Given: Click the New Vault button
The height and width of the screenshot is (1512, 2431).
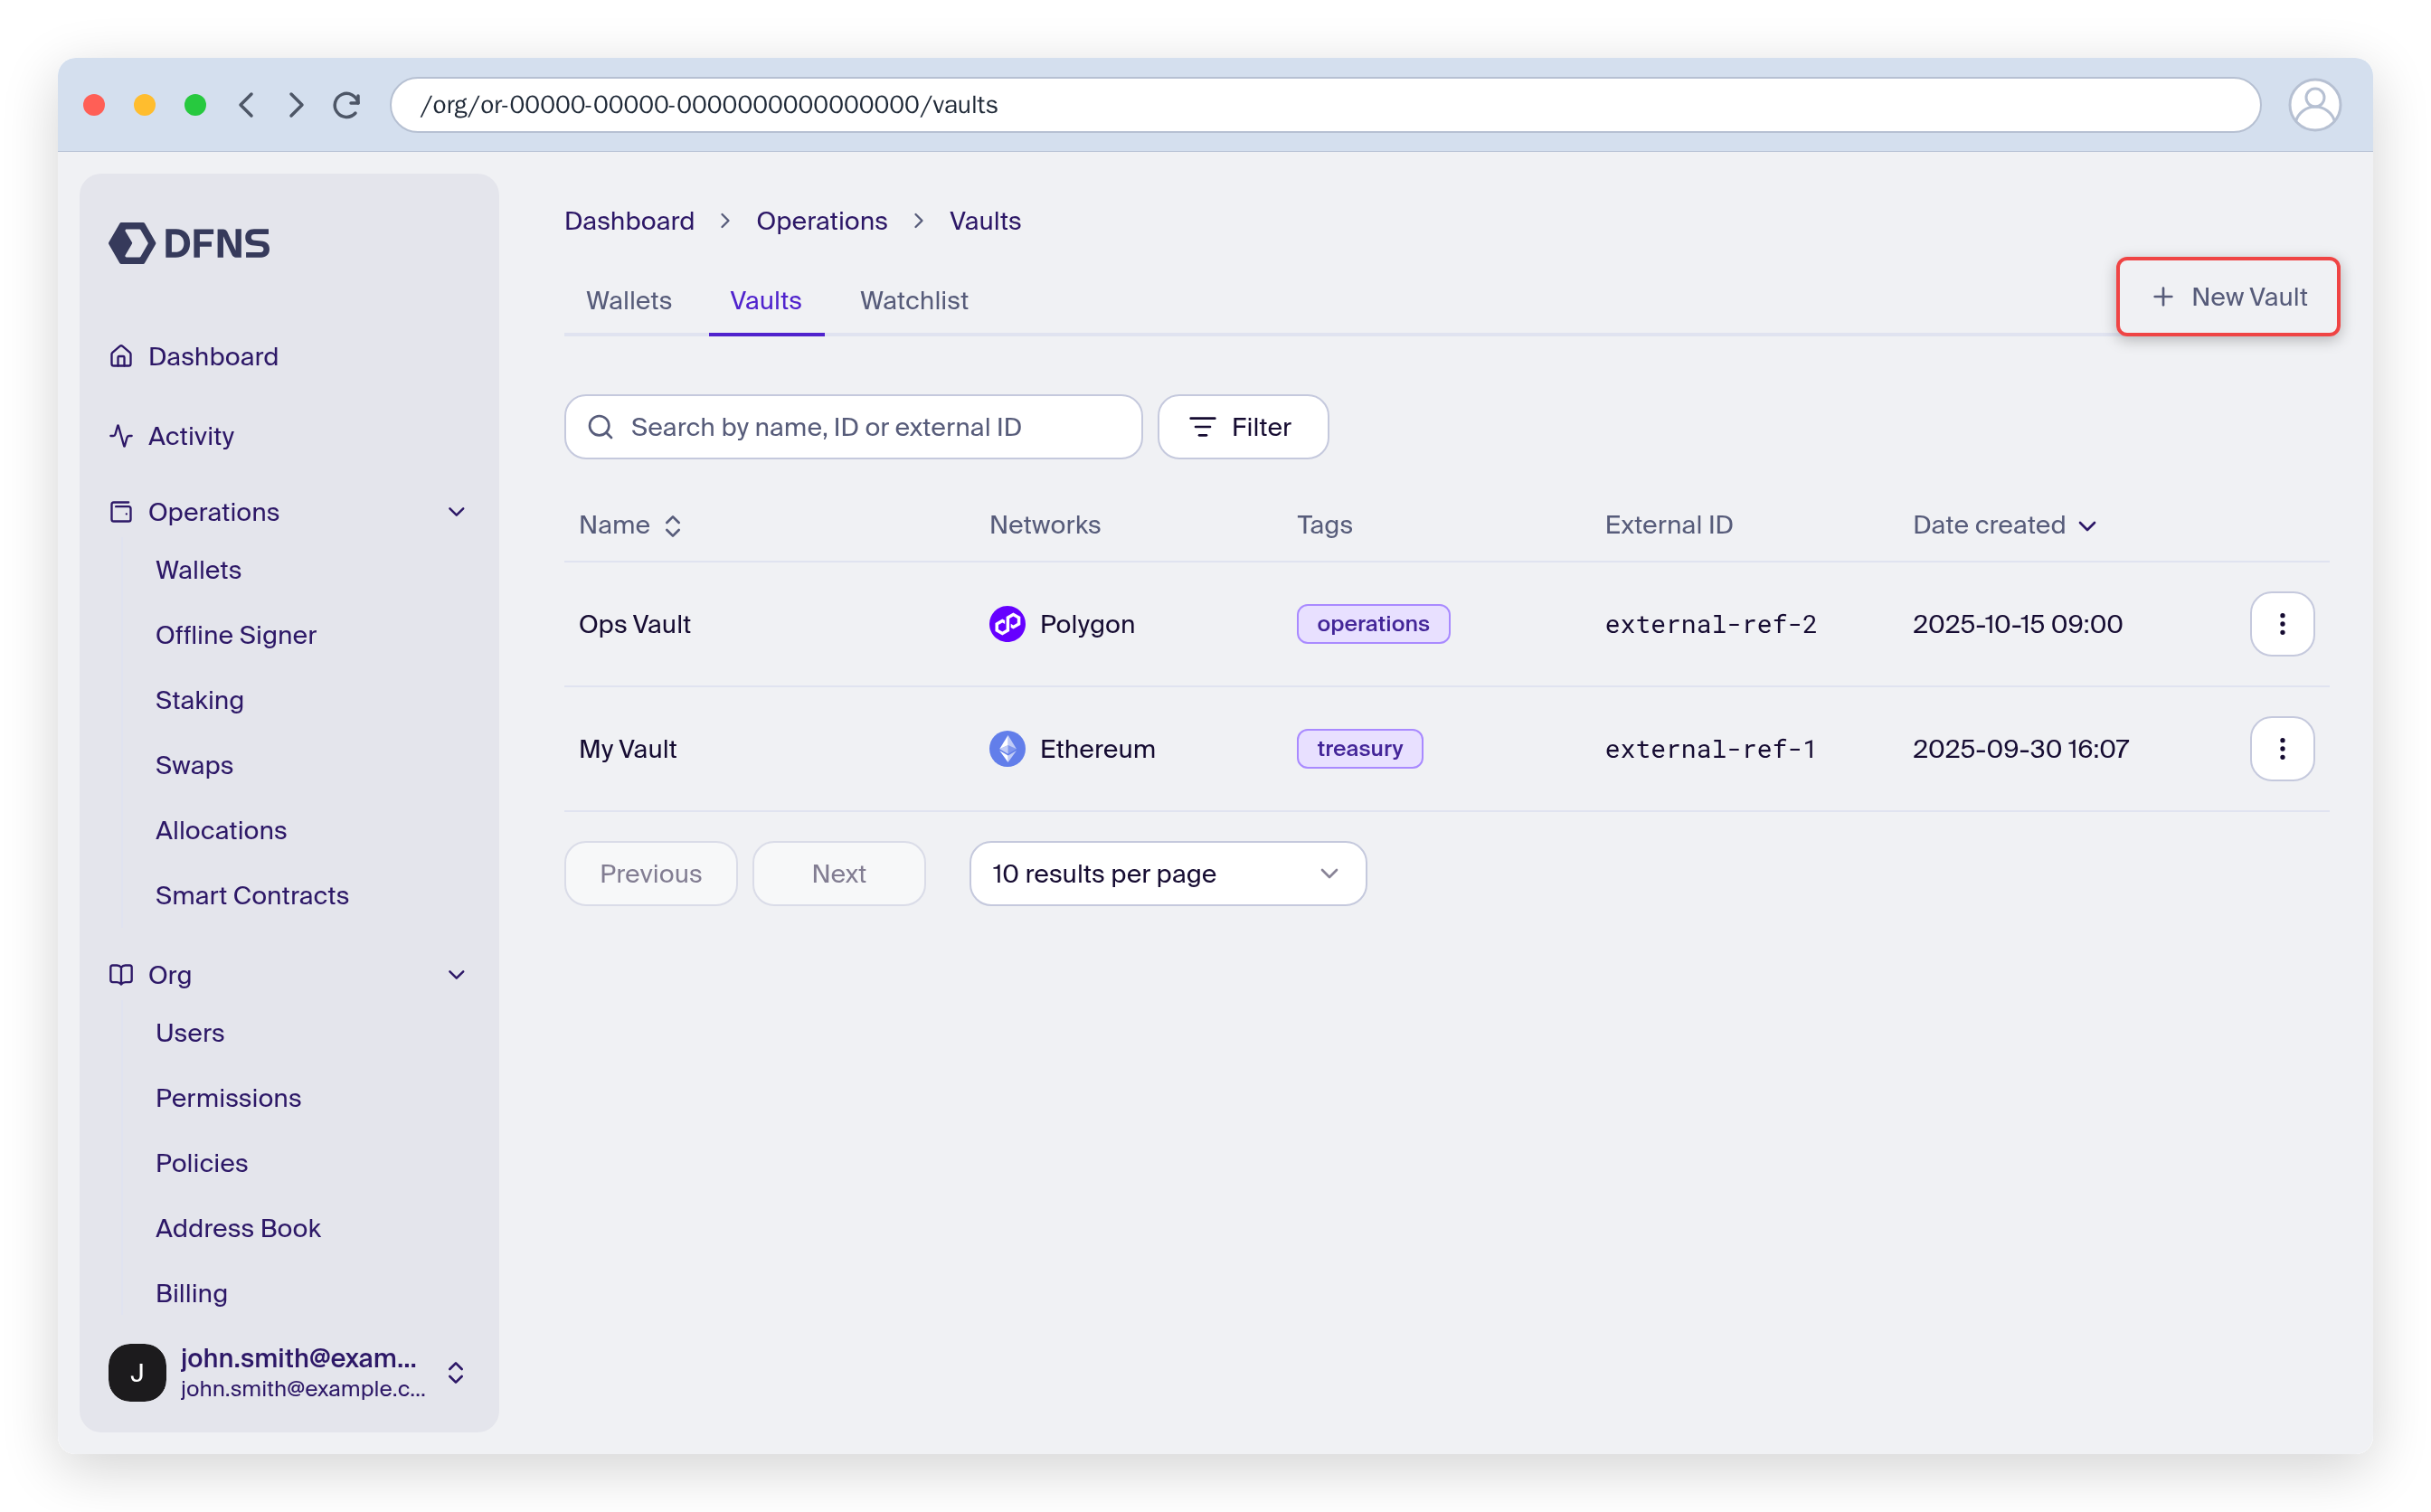Looking at the screenshot, I should tap(2227, 297).
